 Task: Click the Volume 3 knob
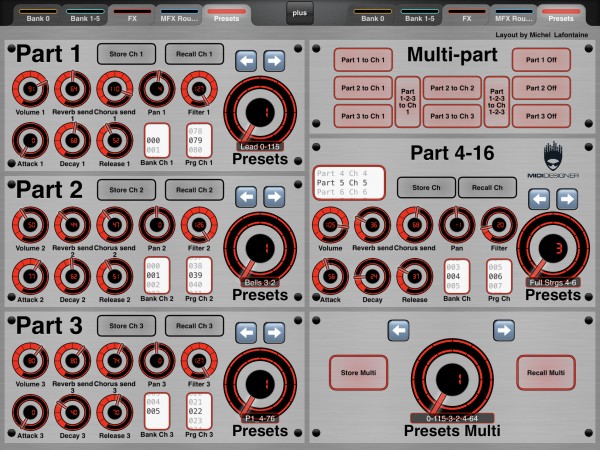click(30, 360)
